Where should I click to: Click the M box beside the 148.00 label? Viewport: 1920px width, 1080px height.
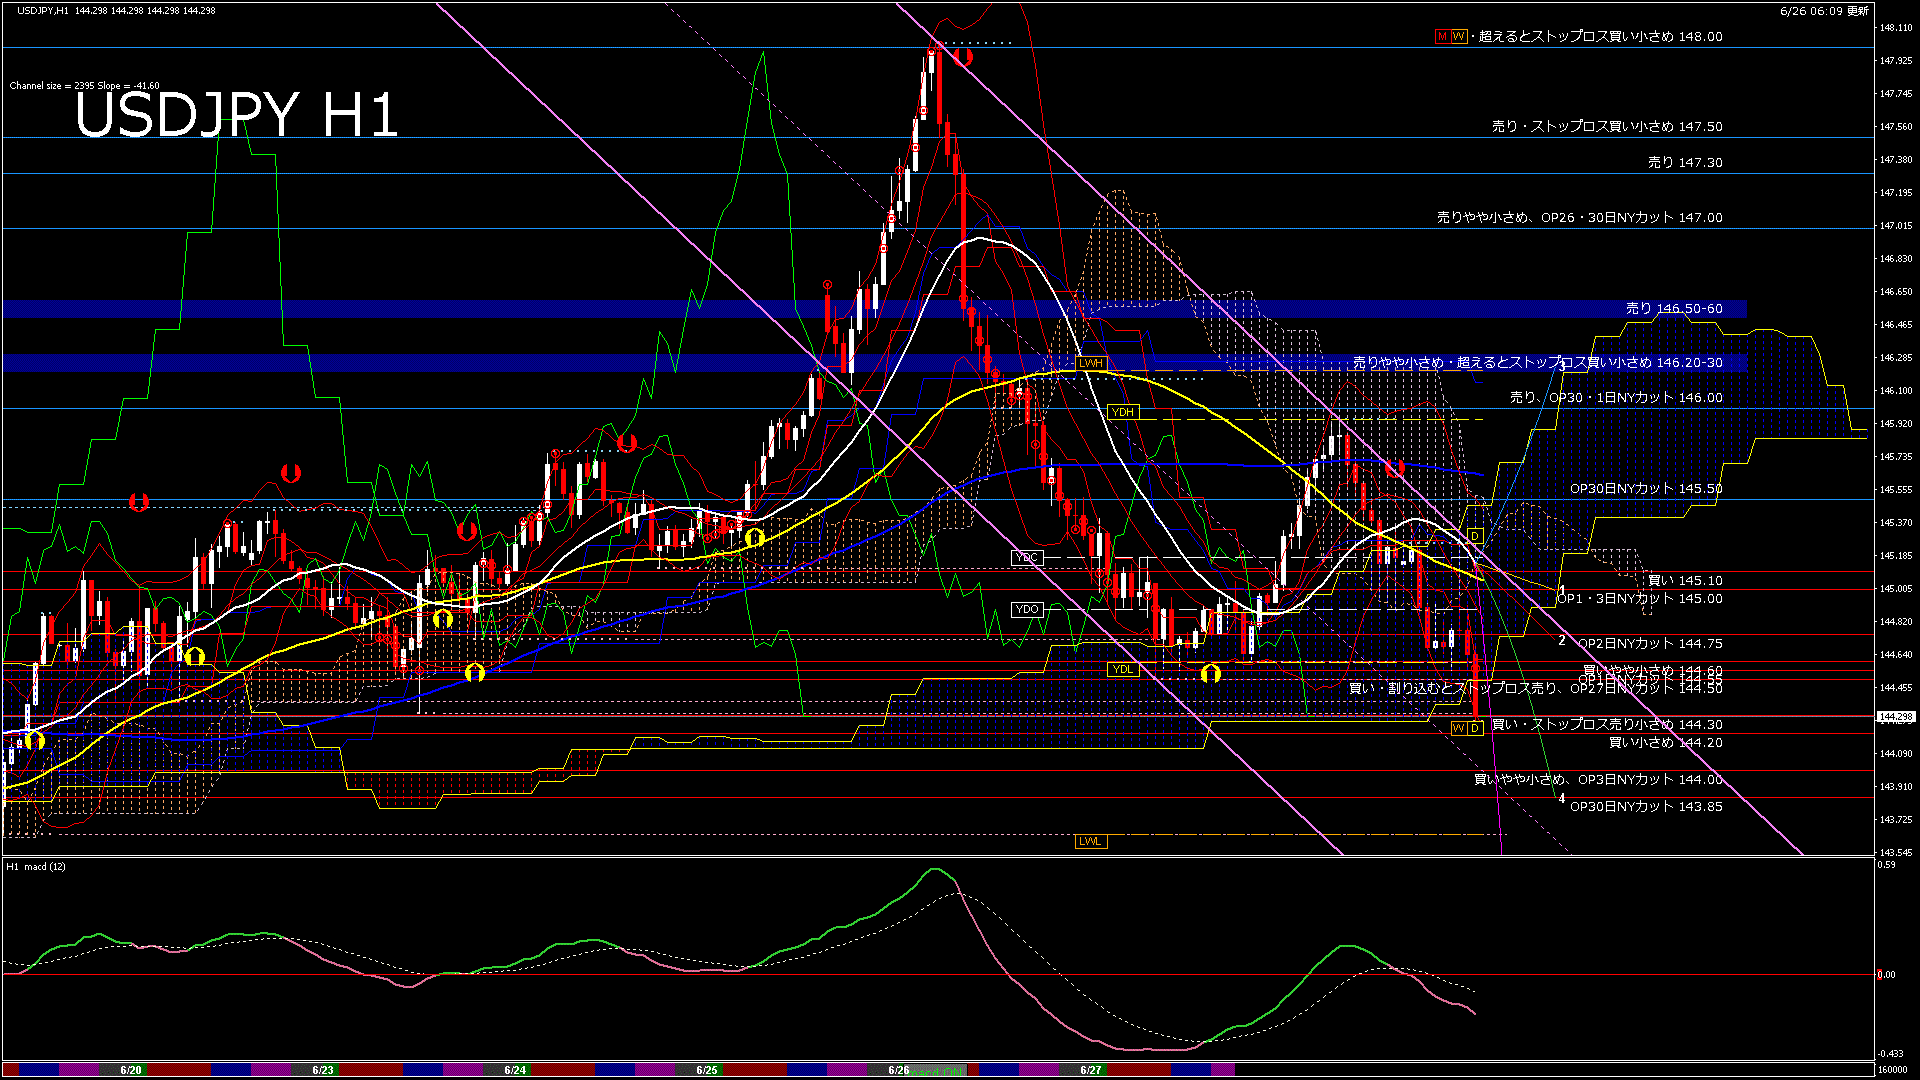1442,36
